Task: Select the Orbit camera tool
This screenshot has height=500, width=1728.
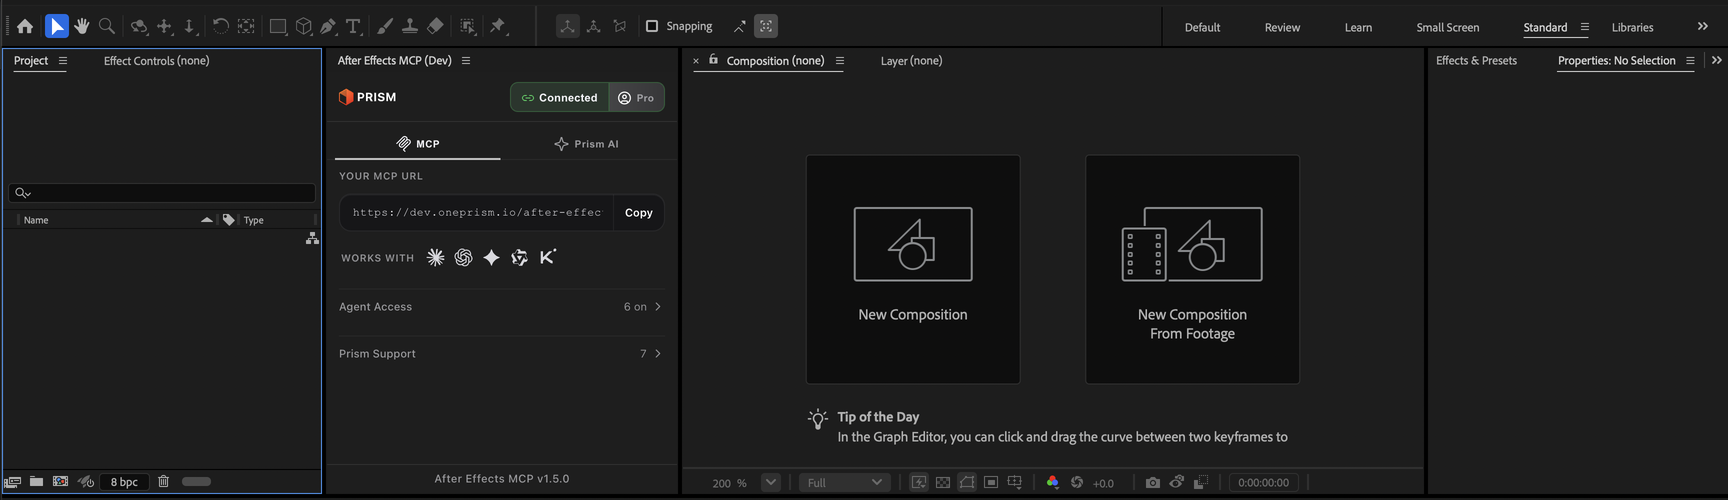Action: coord(140,27)
